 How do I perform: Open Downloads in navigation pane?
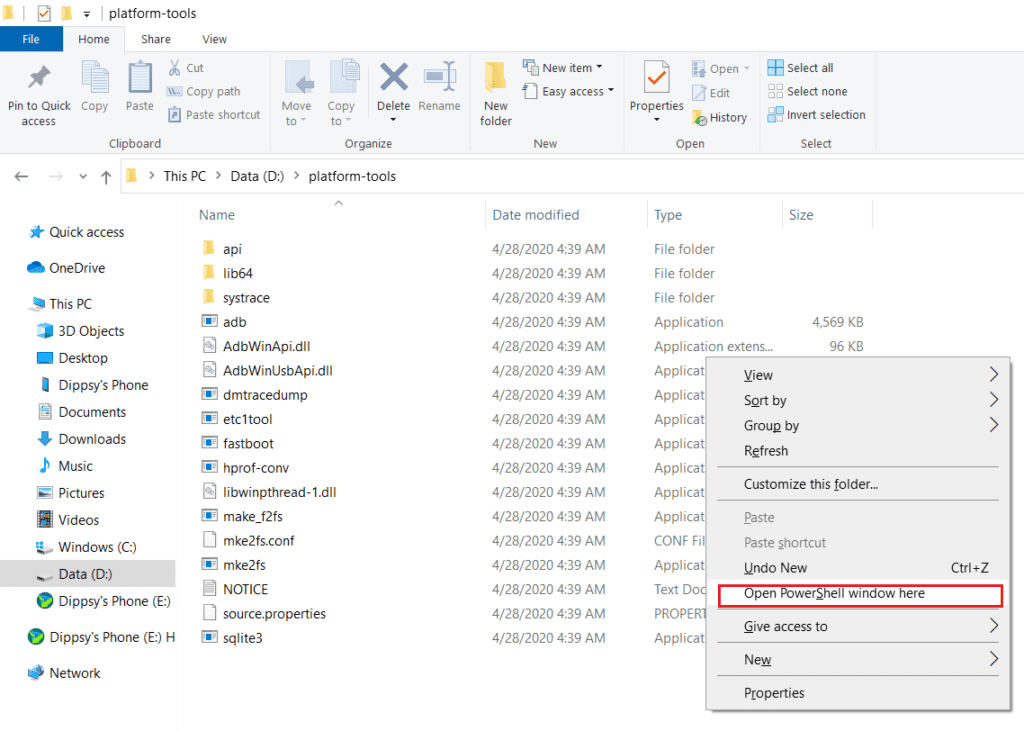pos(82,439)
